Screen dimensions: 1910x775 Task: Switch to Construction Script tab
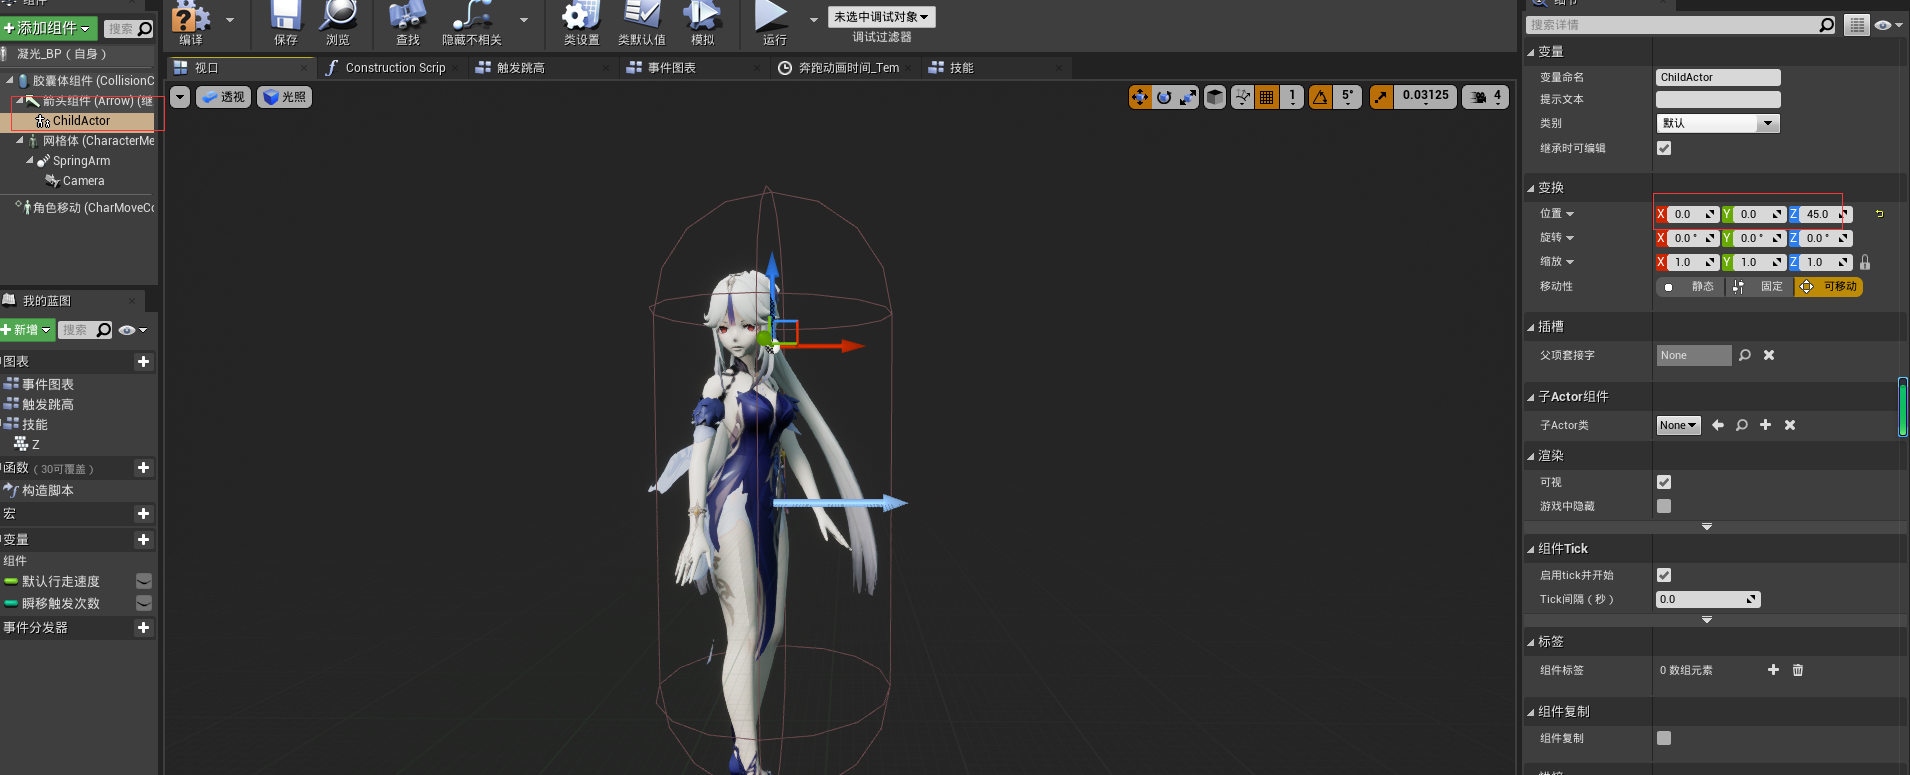coord(394,67)
